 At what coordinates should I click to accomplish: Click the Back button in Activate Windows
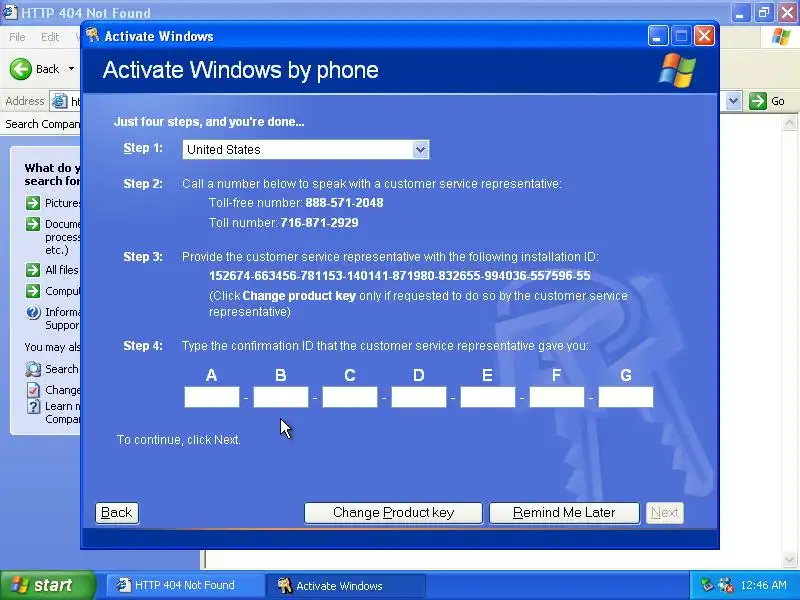[117, 513]
